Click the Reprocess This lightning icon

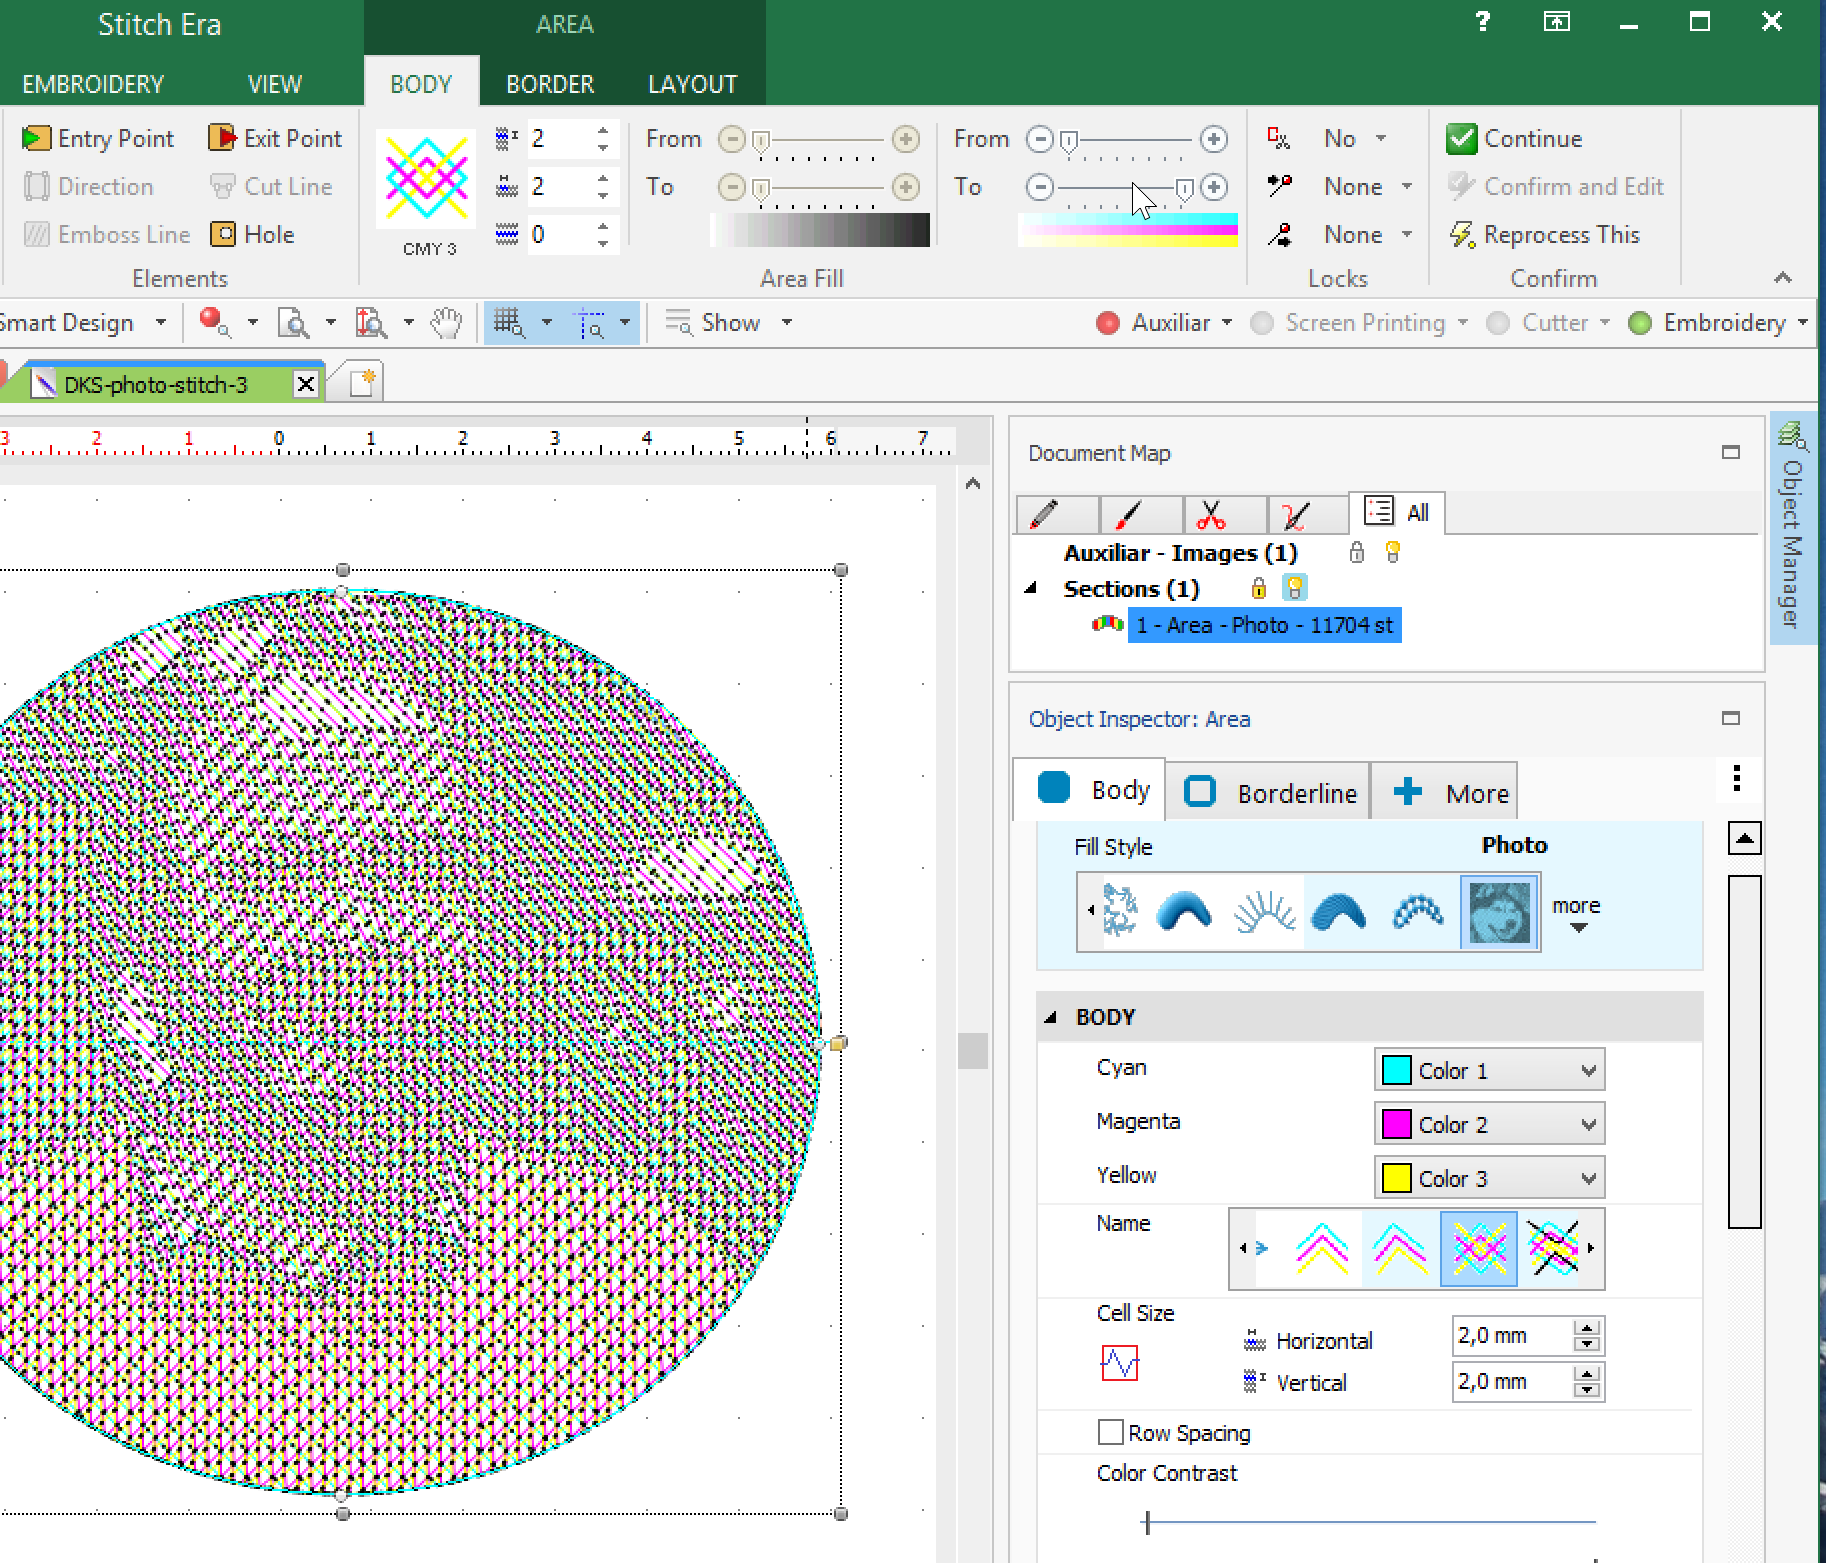1461,234
